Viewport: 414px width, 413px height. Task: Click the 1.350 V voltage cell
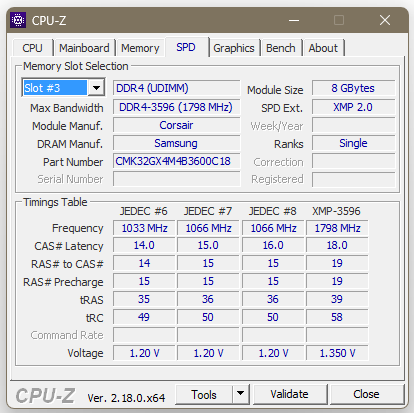coord(337,353)
